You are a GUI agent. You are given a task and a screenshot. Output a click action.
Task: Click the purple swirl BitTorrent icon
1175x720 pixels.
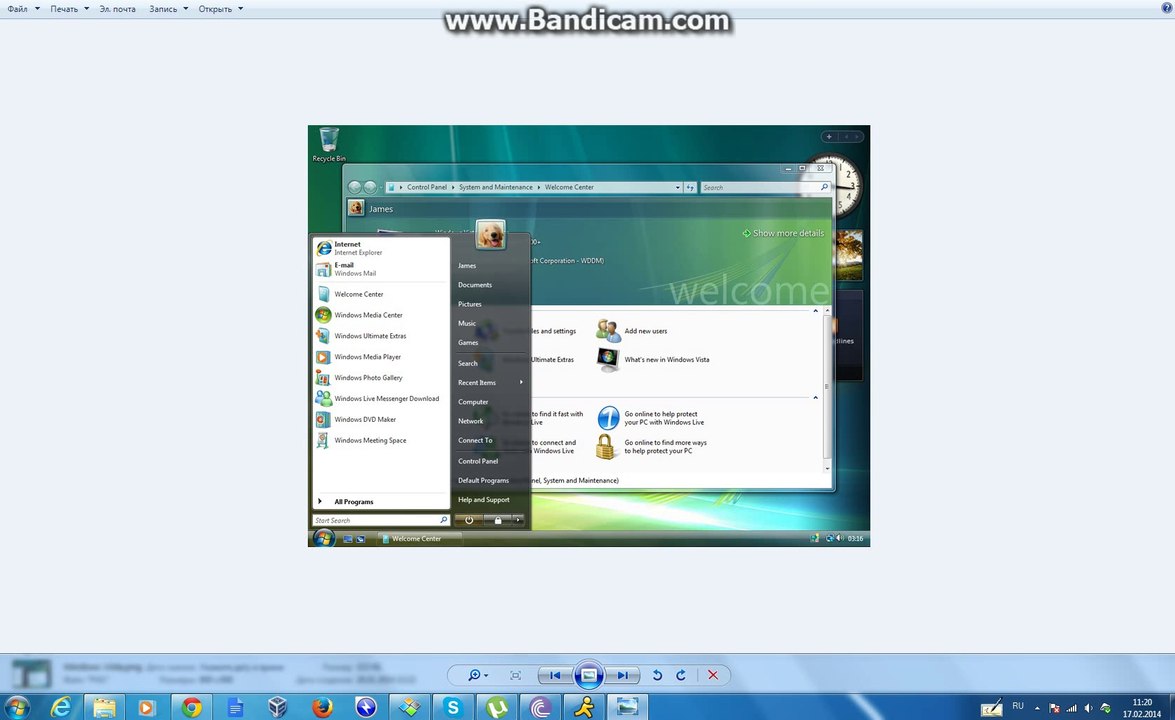click(540, 707)
